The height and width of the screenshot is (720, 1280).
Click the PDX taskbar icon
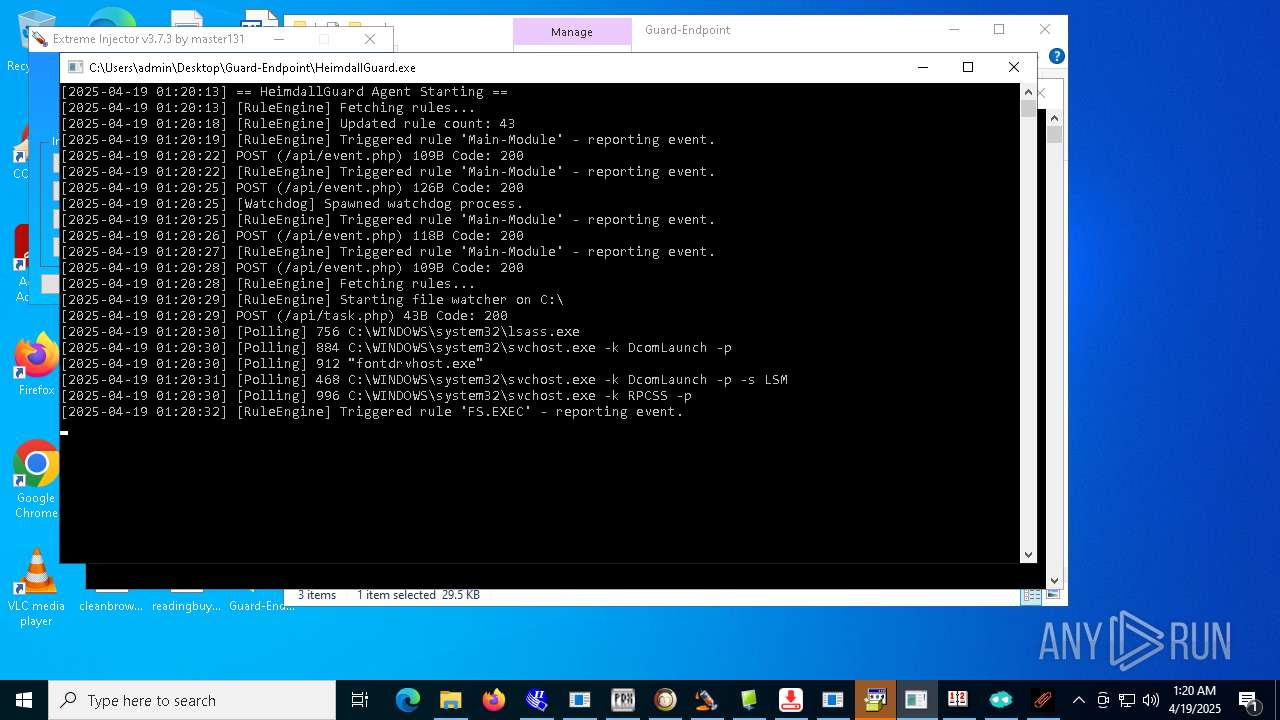[622, 700]
